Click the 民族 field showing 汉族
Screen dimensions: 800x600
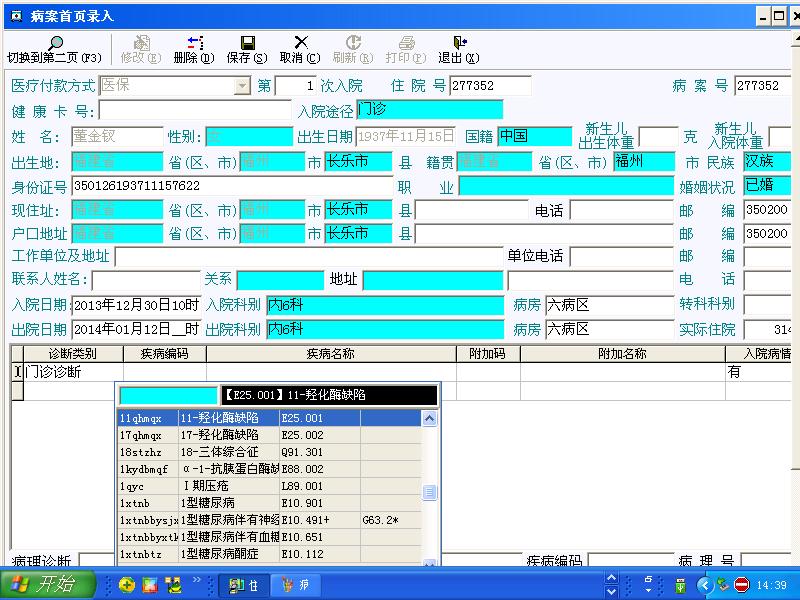pyautogui.click(x=767, y=161)
